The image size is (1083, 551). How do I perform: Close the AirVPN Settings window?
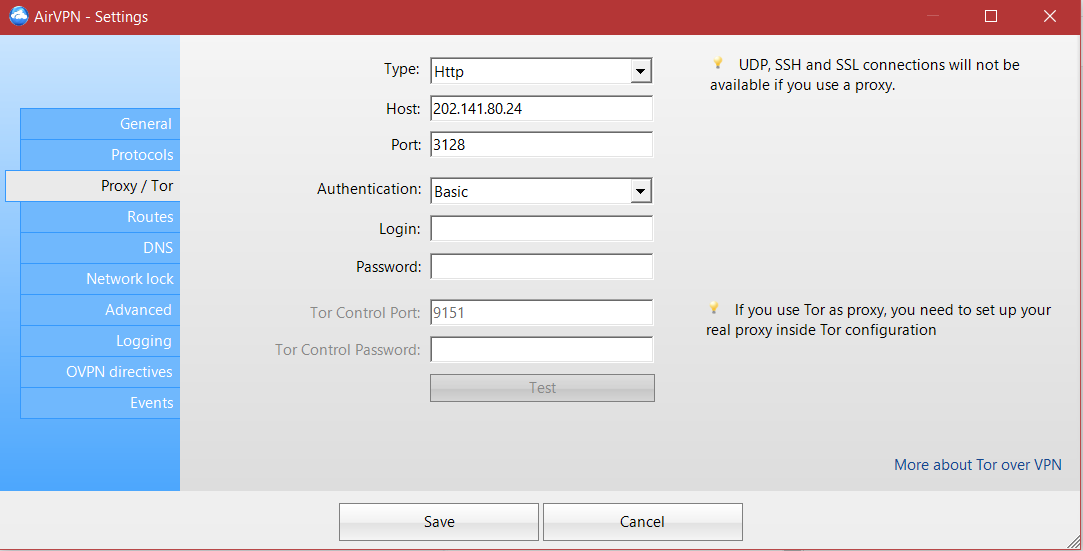click(x=1050, y=16)
